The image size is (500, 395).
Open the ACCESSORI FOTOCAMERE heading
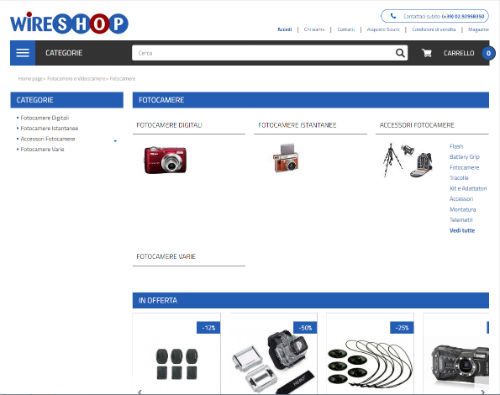417,125
